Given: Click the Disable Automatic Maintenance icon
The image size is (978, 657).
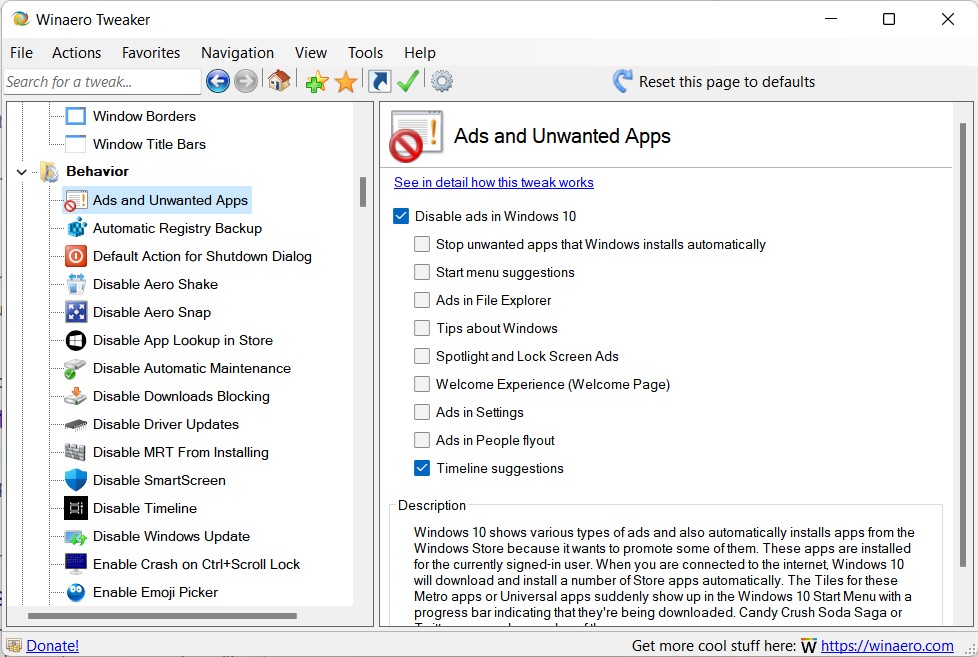Looking at the screenshot, I should click(75, 368).
